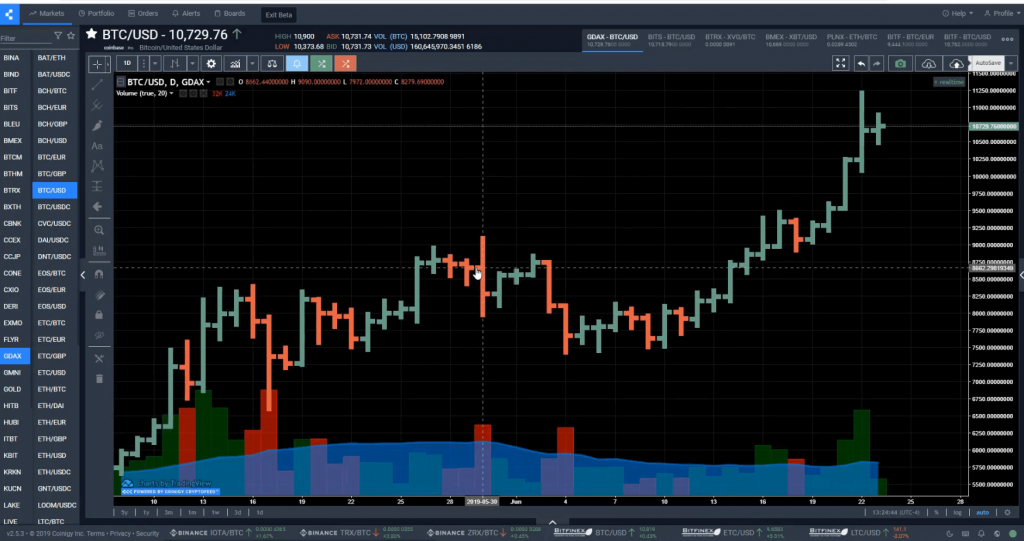Click the market Filter input field

25,38
